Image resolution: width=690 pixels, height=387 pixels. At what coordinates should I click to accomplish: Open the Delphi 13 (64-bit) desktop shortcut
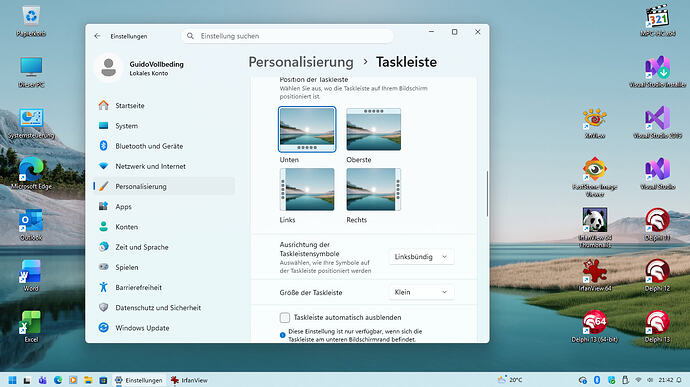point(595,327)
